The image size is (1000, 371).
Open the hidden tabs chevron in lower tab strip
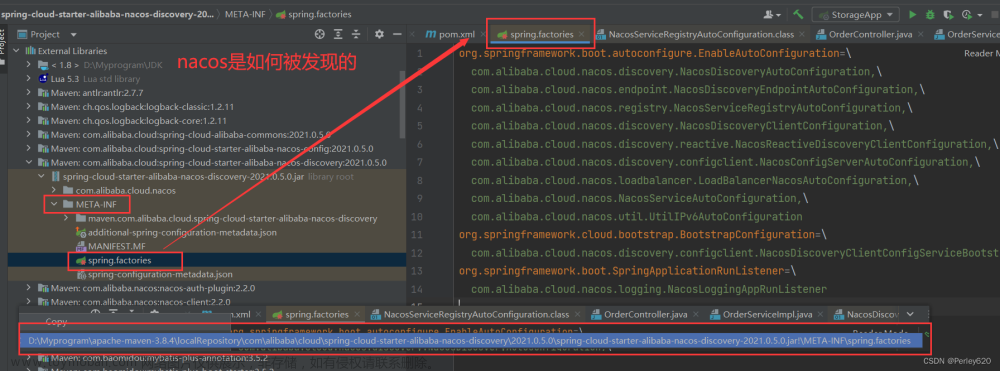pyautogui.click(x=910, y=314)
